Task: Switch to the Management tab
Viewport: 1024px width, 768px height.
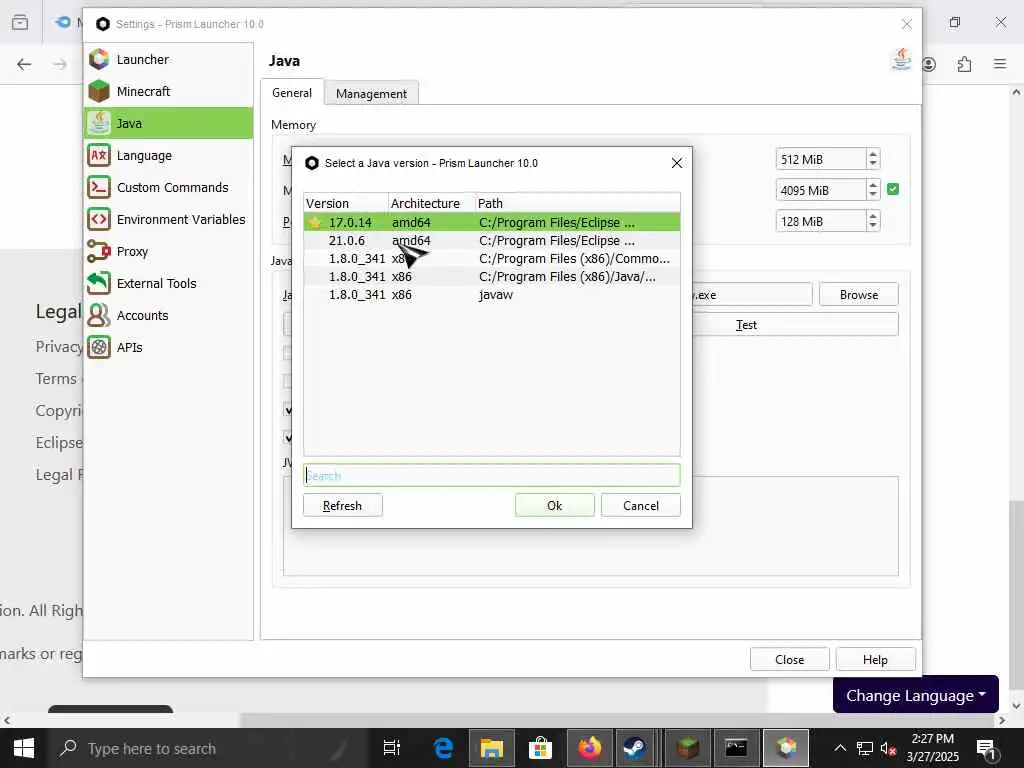Action: (x=371, y=93)
